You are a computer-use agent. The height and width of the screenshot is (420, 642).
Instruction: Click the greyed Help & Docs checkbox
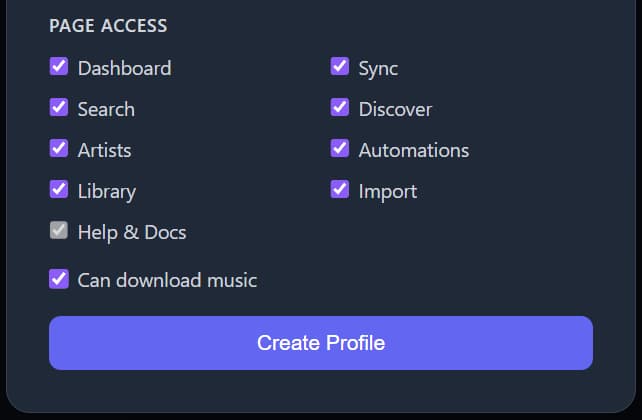coord(59,231)
